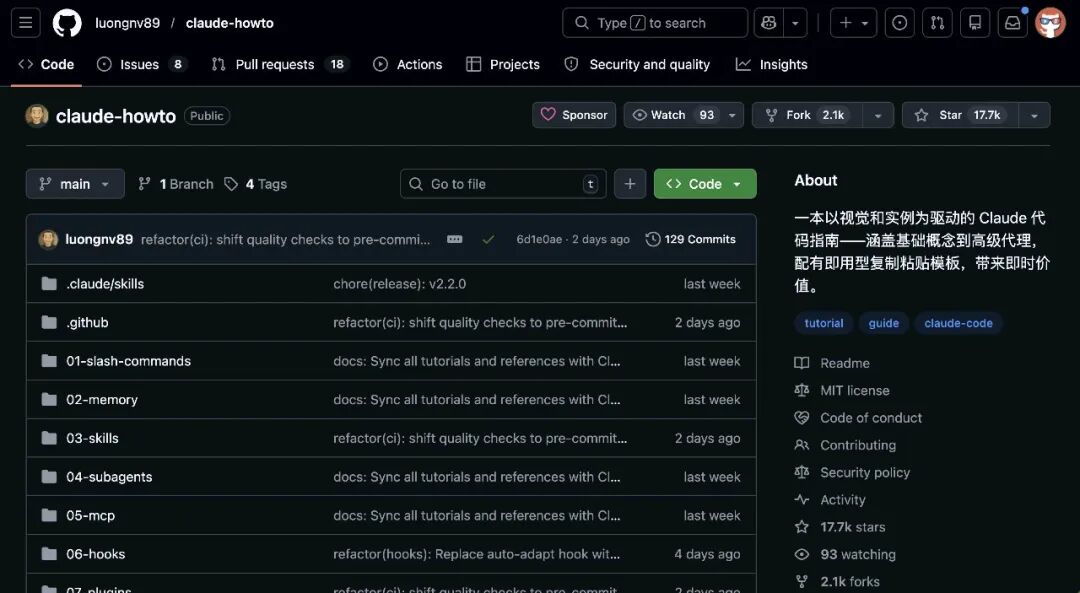Open the claude-howto breadcrumb link
Image resolution: width=1080 pixels, height=593 pixels.
tap(229, 23)
